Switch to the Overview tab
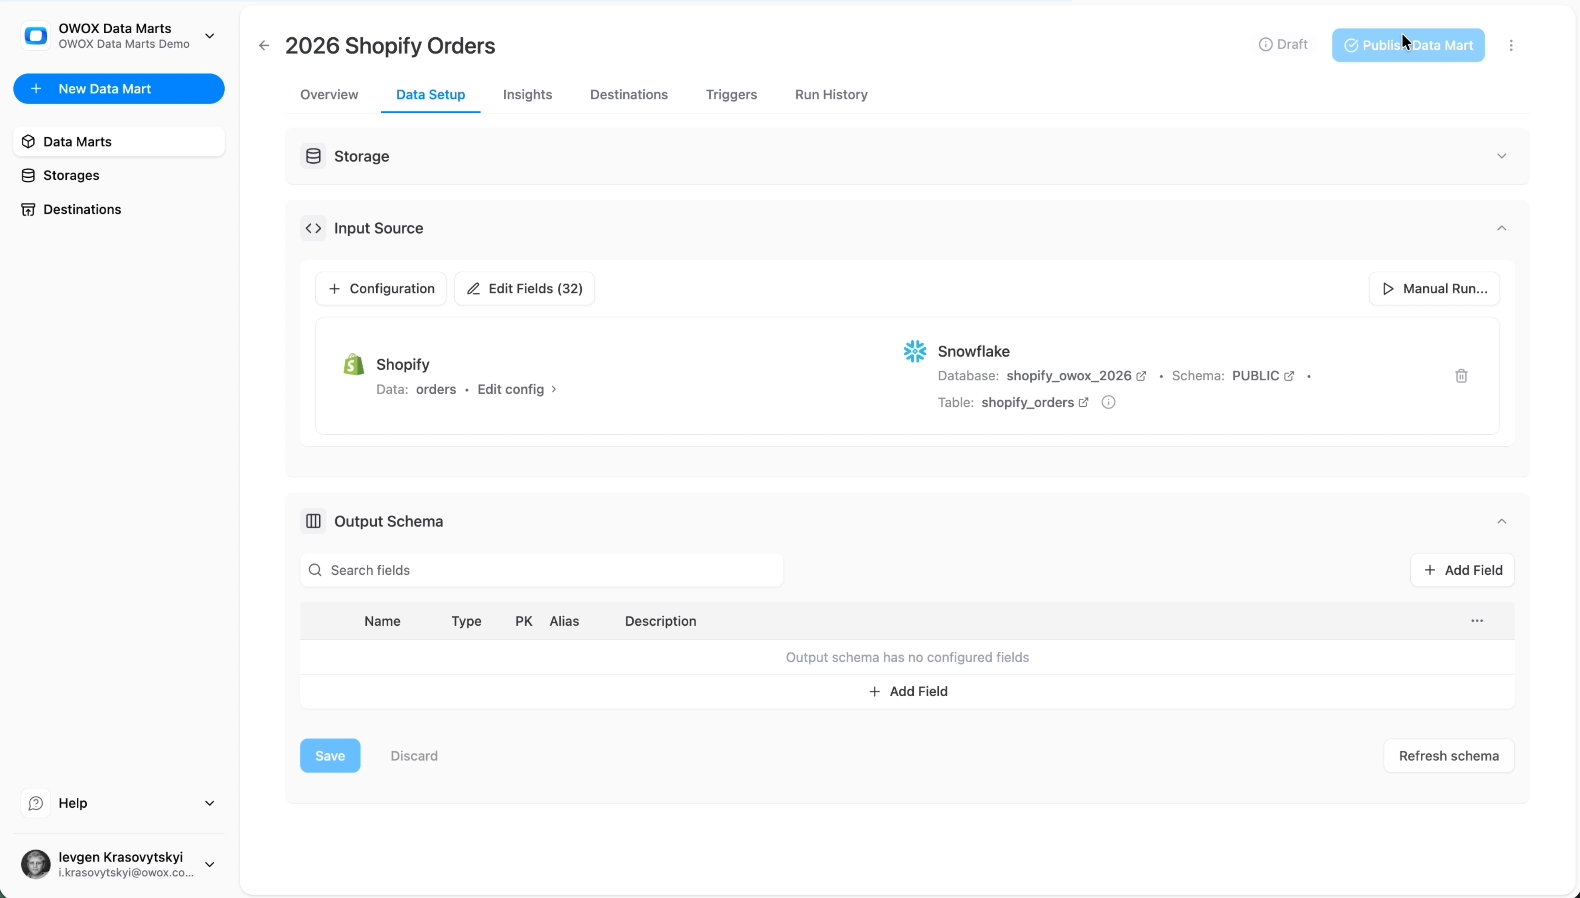 (329, 95)
